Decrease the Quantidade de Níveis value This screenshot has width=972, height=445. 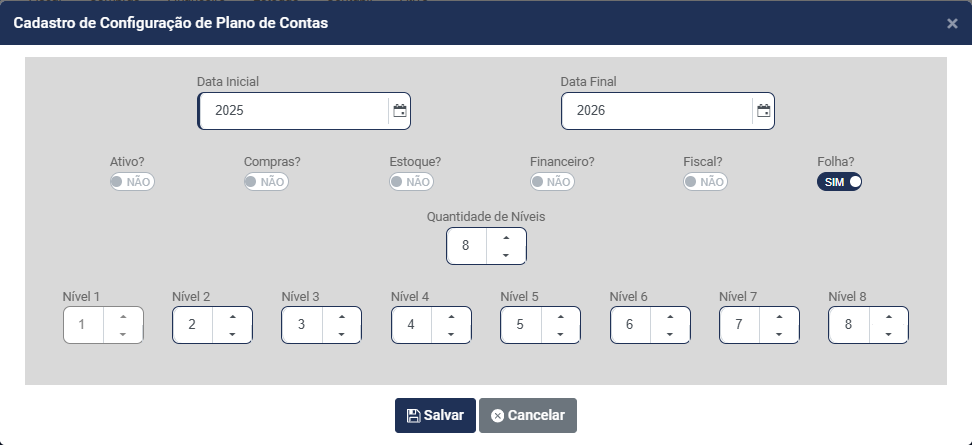pos(506,255)
